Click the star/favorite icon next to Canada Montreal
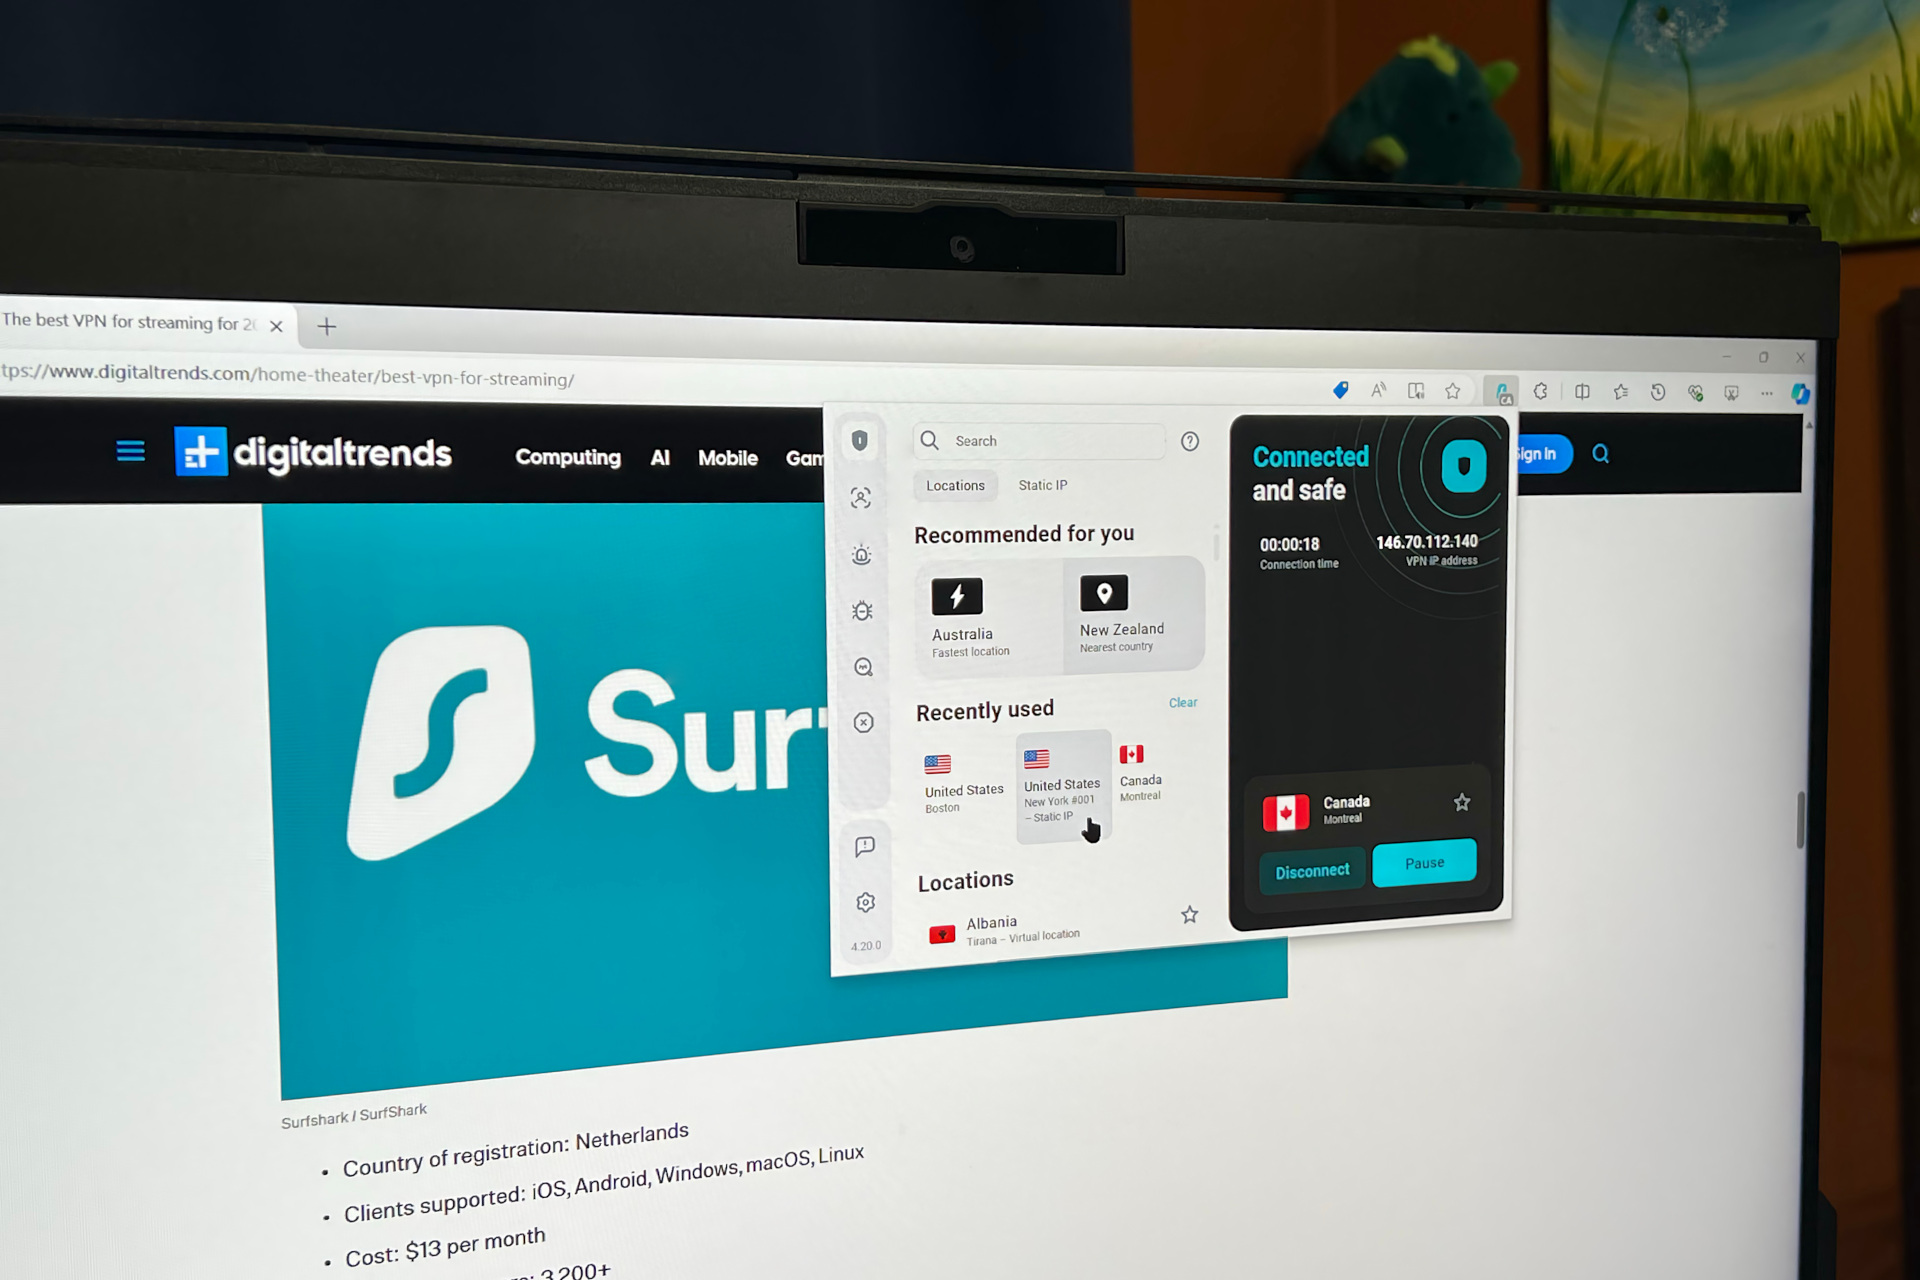1920x1280 pixels. (1461, 799)
